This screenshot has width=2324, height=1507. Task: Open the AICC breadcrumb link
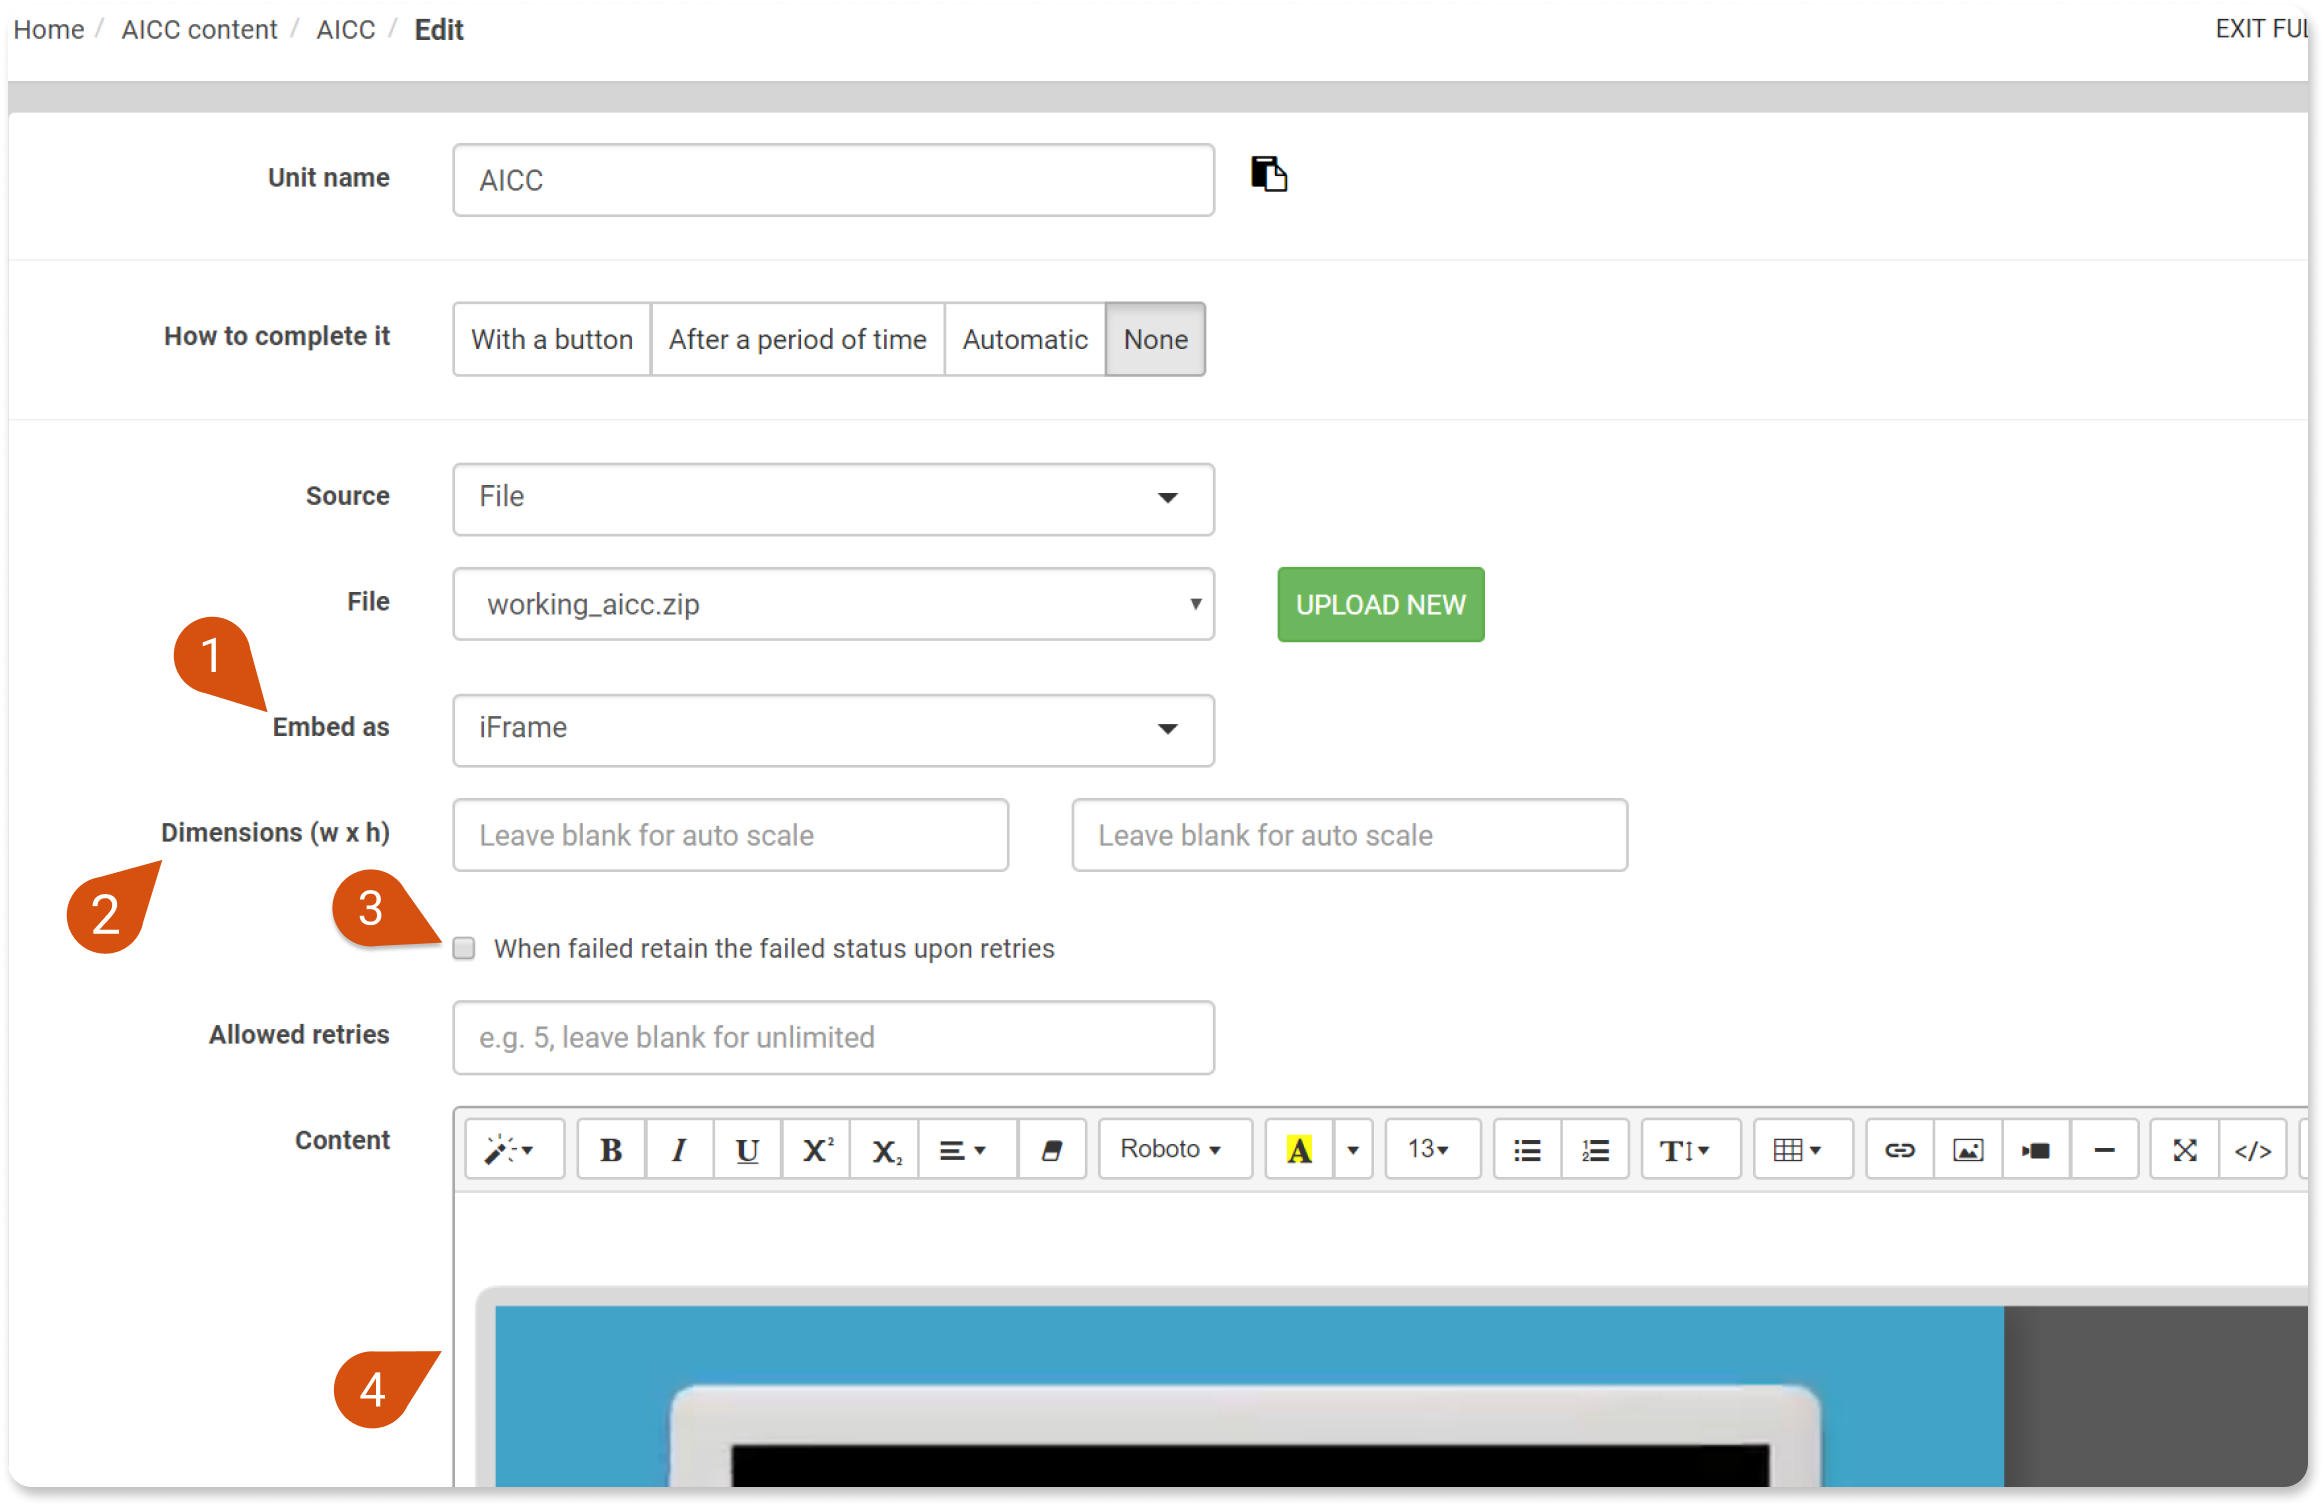tap(346, 29)
